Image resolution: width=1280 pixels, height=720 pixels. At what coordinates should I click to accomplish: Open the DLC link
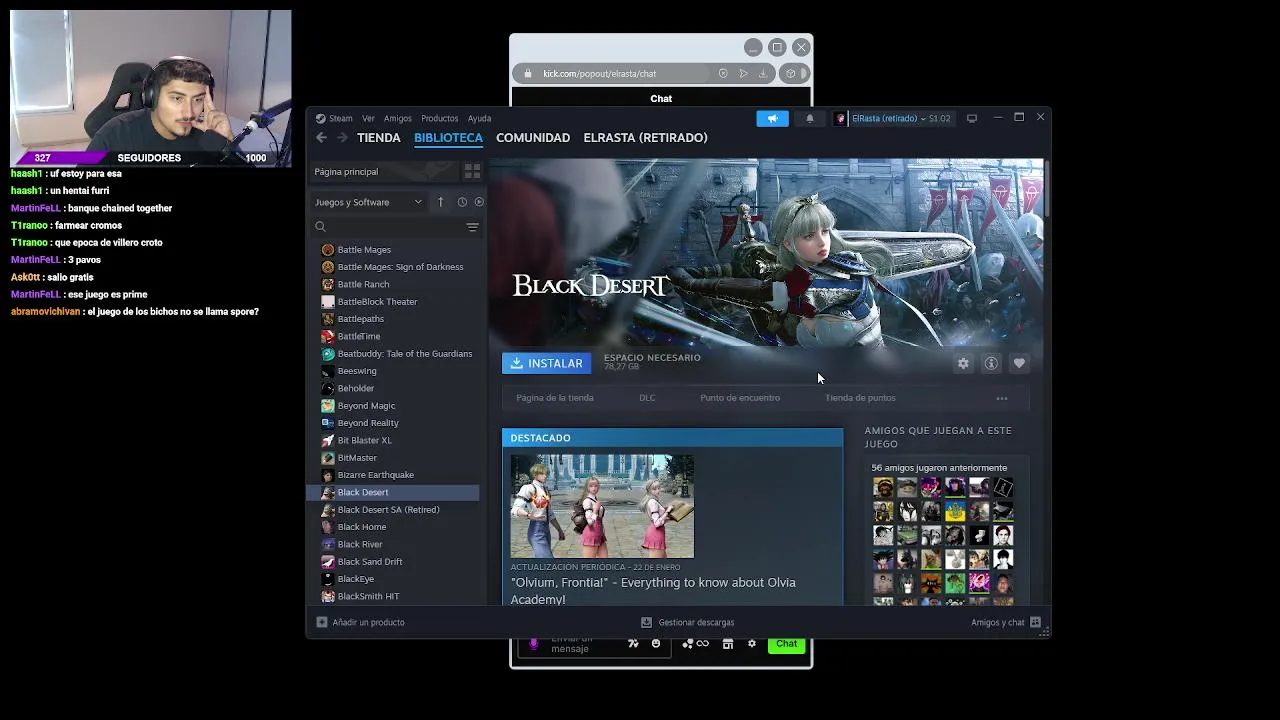click(647, 398)
